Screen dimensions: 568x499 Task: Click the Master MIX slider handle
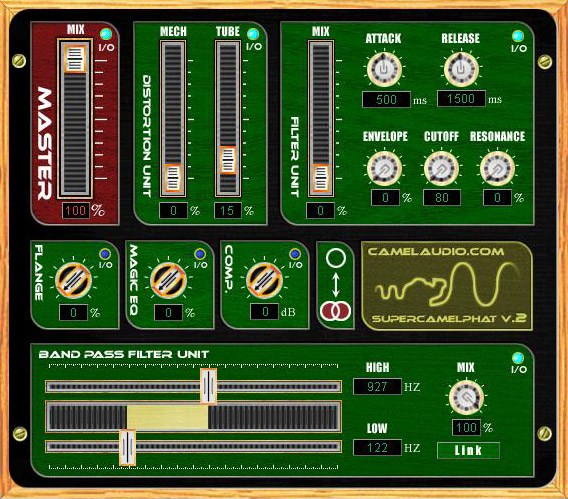pyautogui.click(x=75, y=58)
